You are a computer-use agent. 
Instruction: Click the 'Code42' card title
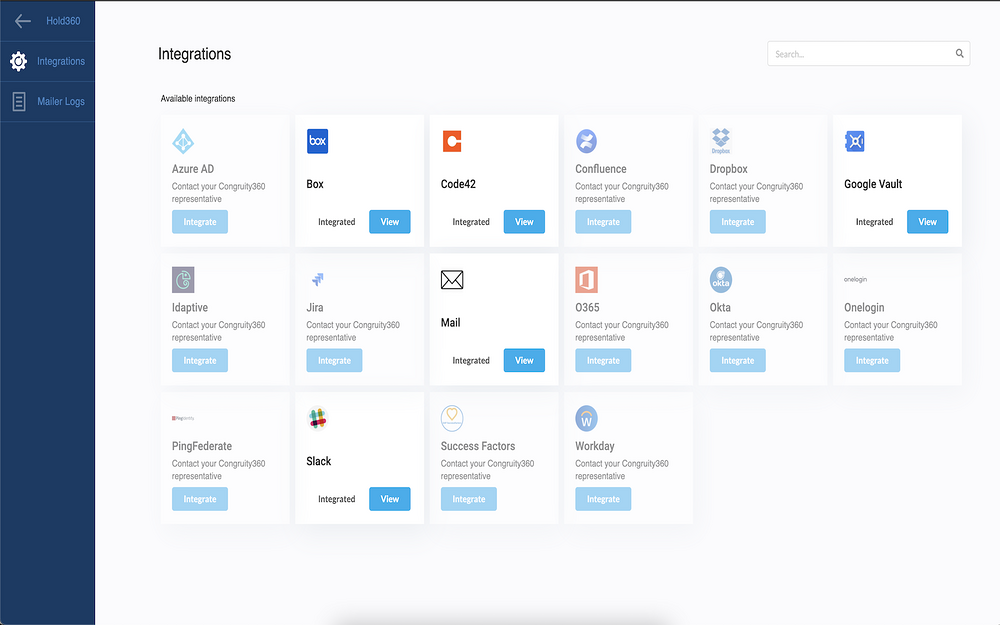tap(458, 184)
